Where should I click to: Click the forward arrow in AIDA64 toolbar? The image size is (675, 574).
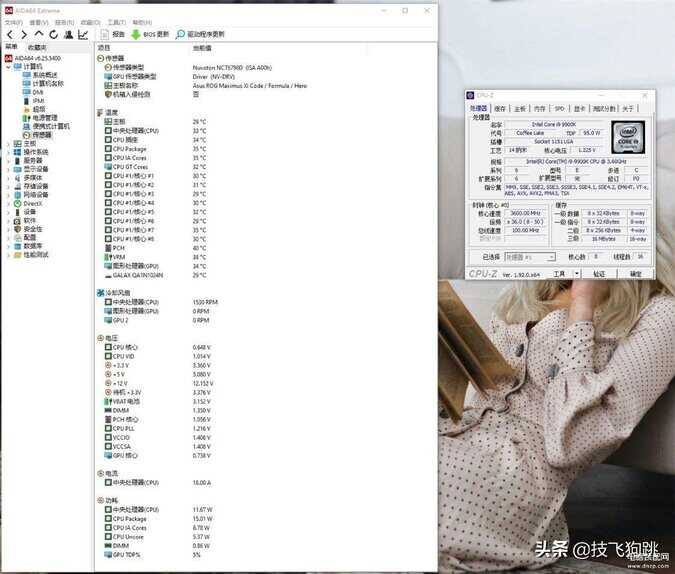click(x=24, y=35)
